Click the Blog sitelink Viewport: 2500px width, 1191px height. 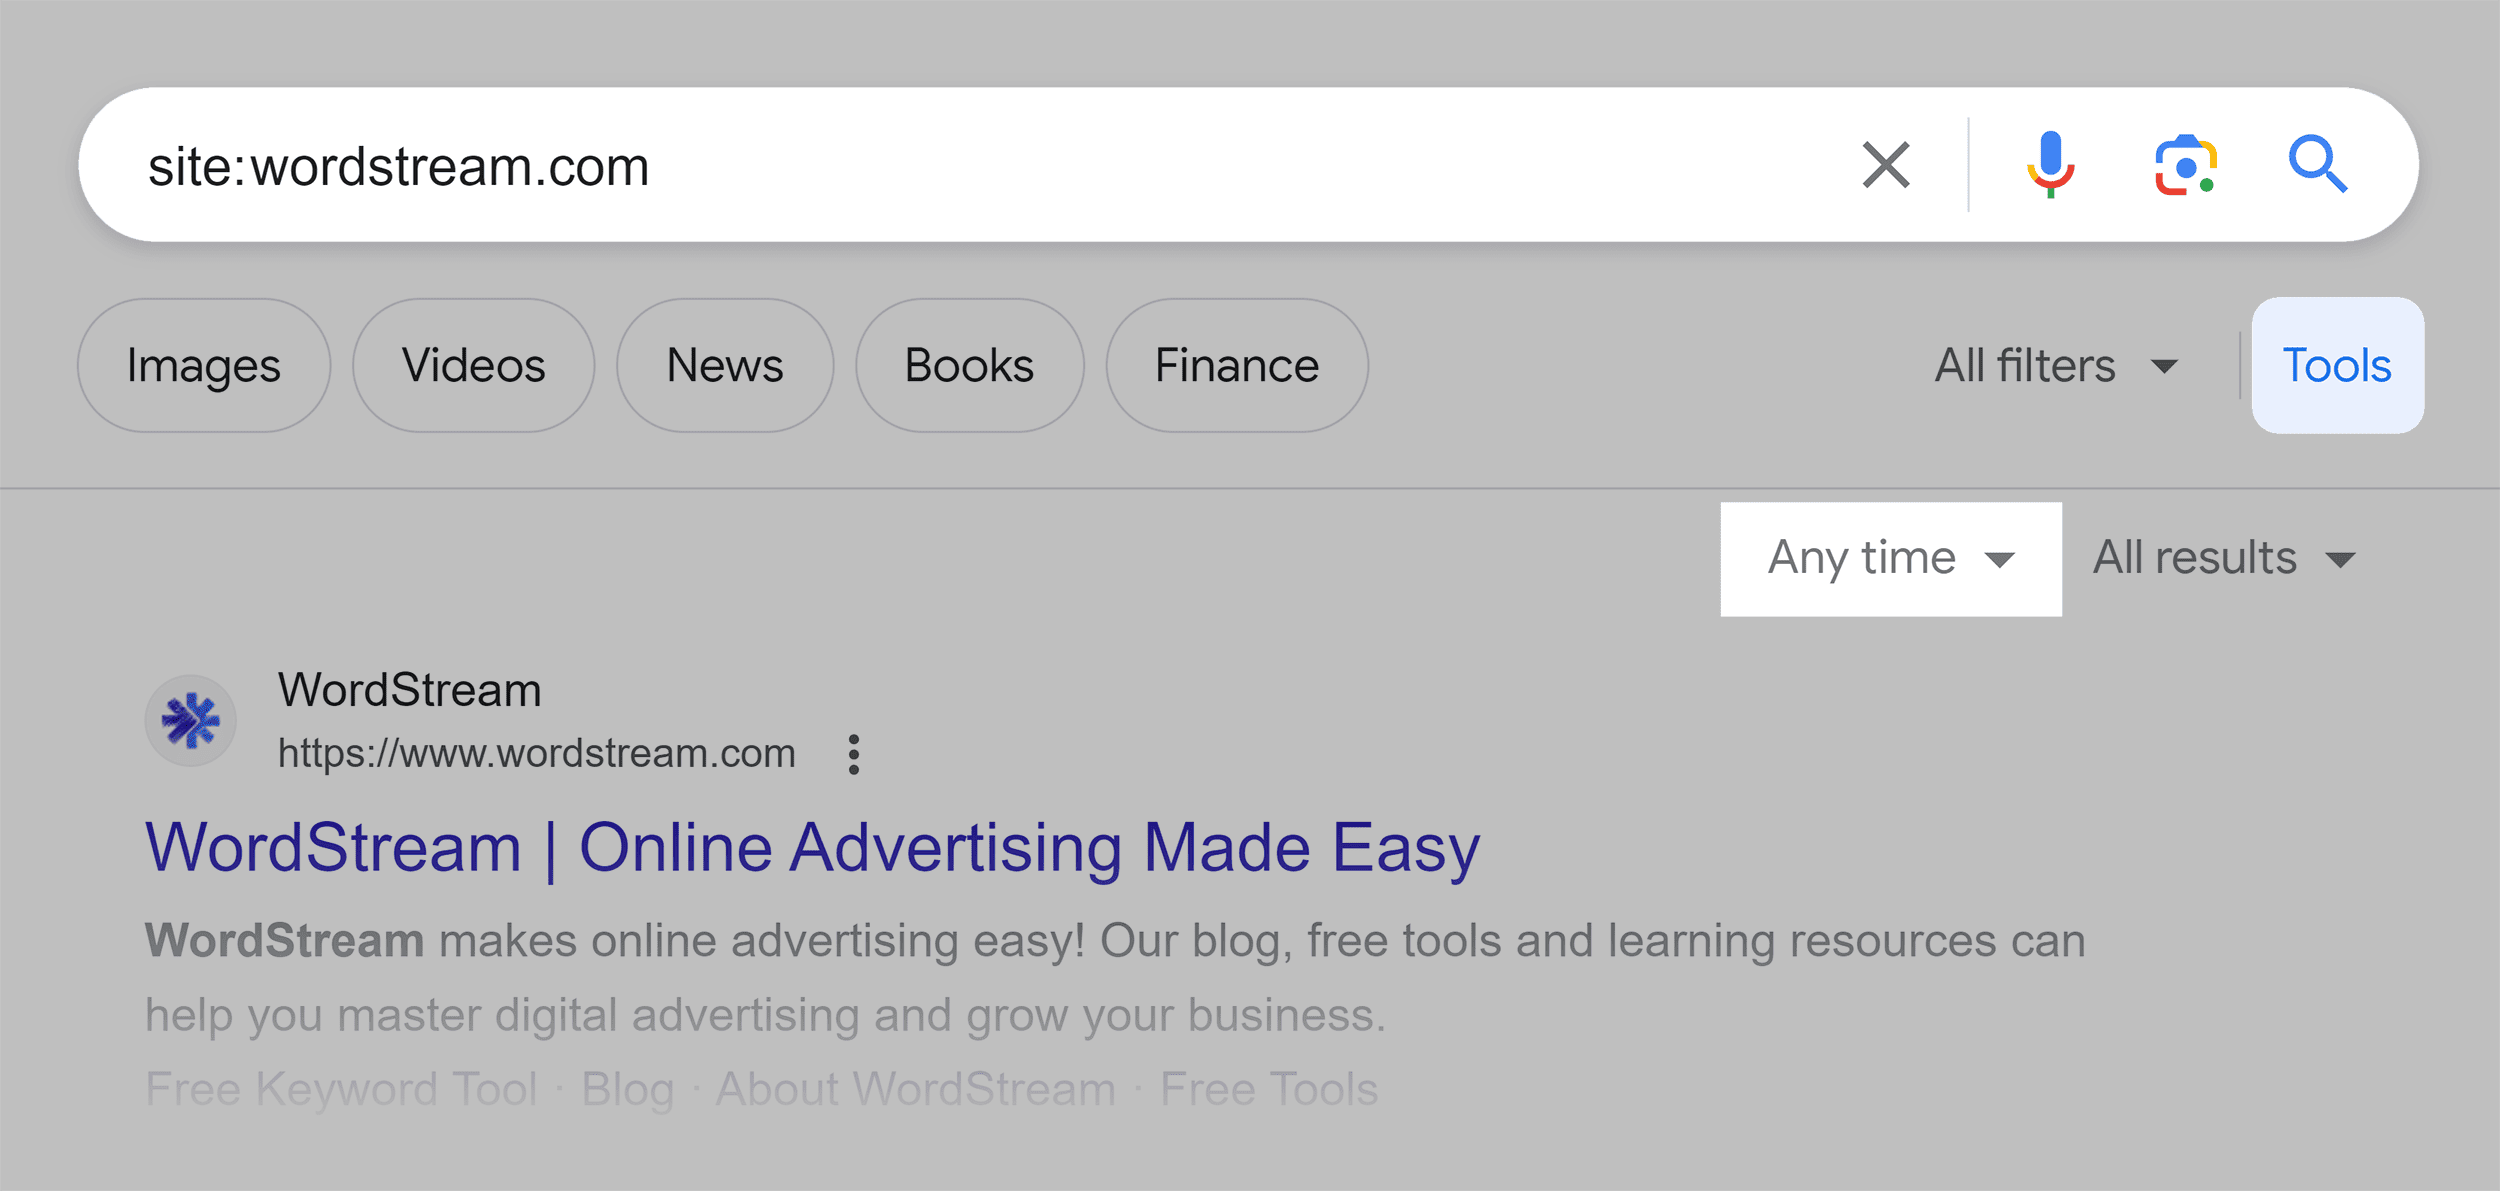[x=629, y=1088]
